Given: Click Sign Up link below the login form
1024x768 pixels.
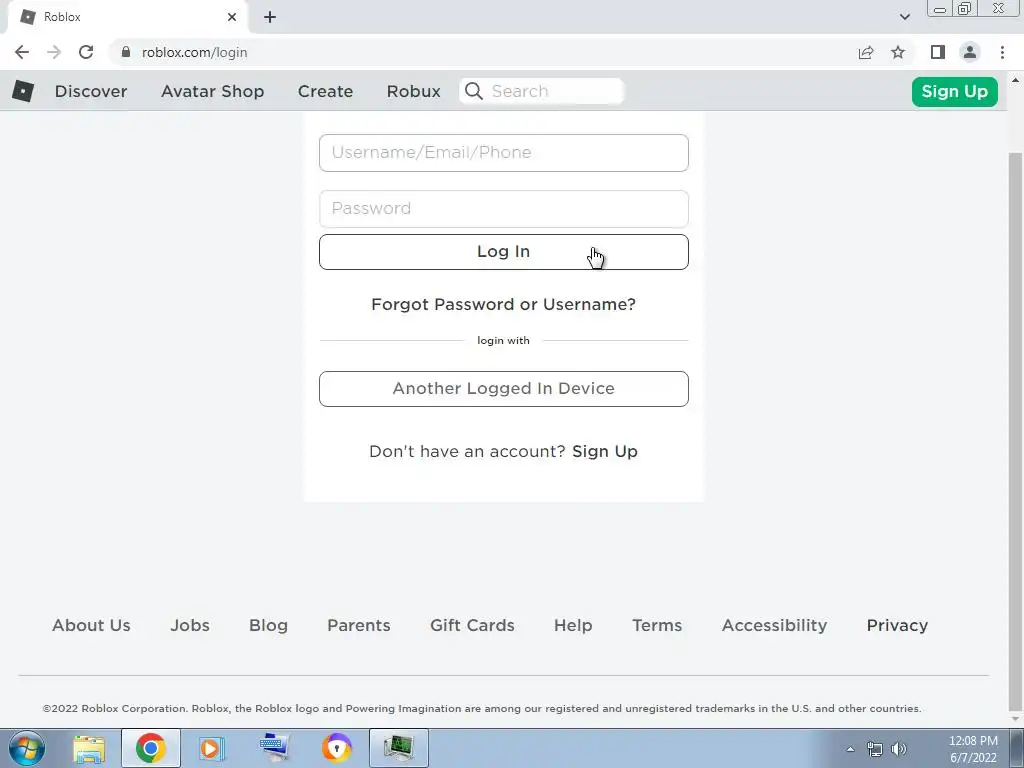Looking at the screenshot, I should click(605, 451).
